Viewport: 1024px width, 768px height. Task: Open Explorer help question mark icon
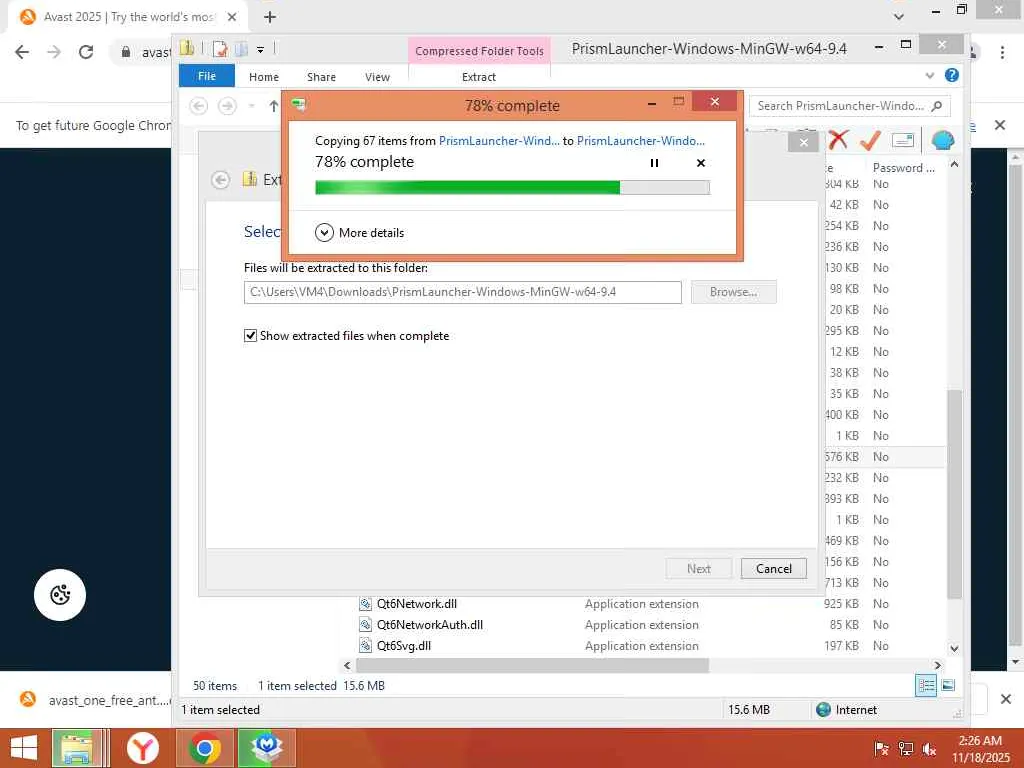[952, 75]
